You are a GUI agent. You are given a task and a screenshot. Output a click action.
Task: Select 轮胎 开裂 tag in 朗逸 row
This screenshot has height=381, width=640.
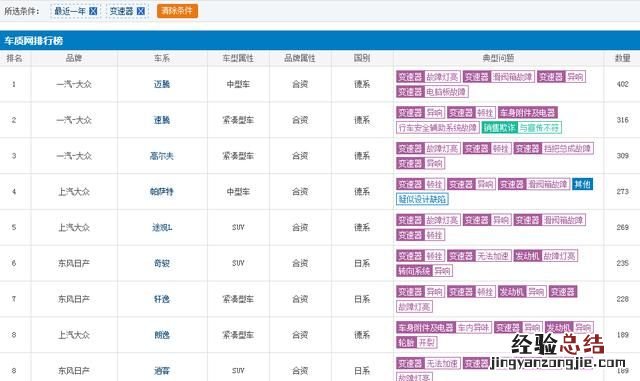(x=417, y=343)
